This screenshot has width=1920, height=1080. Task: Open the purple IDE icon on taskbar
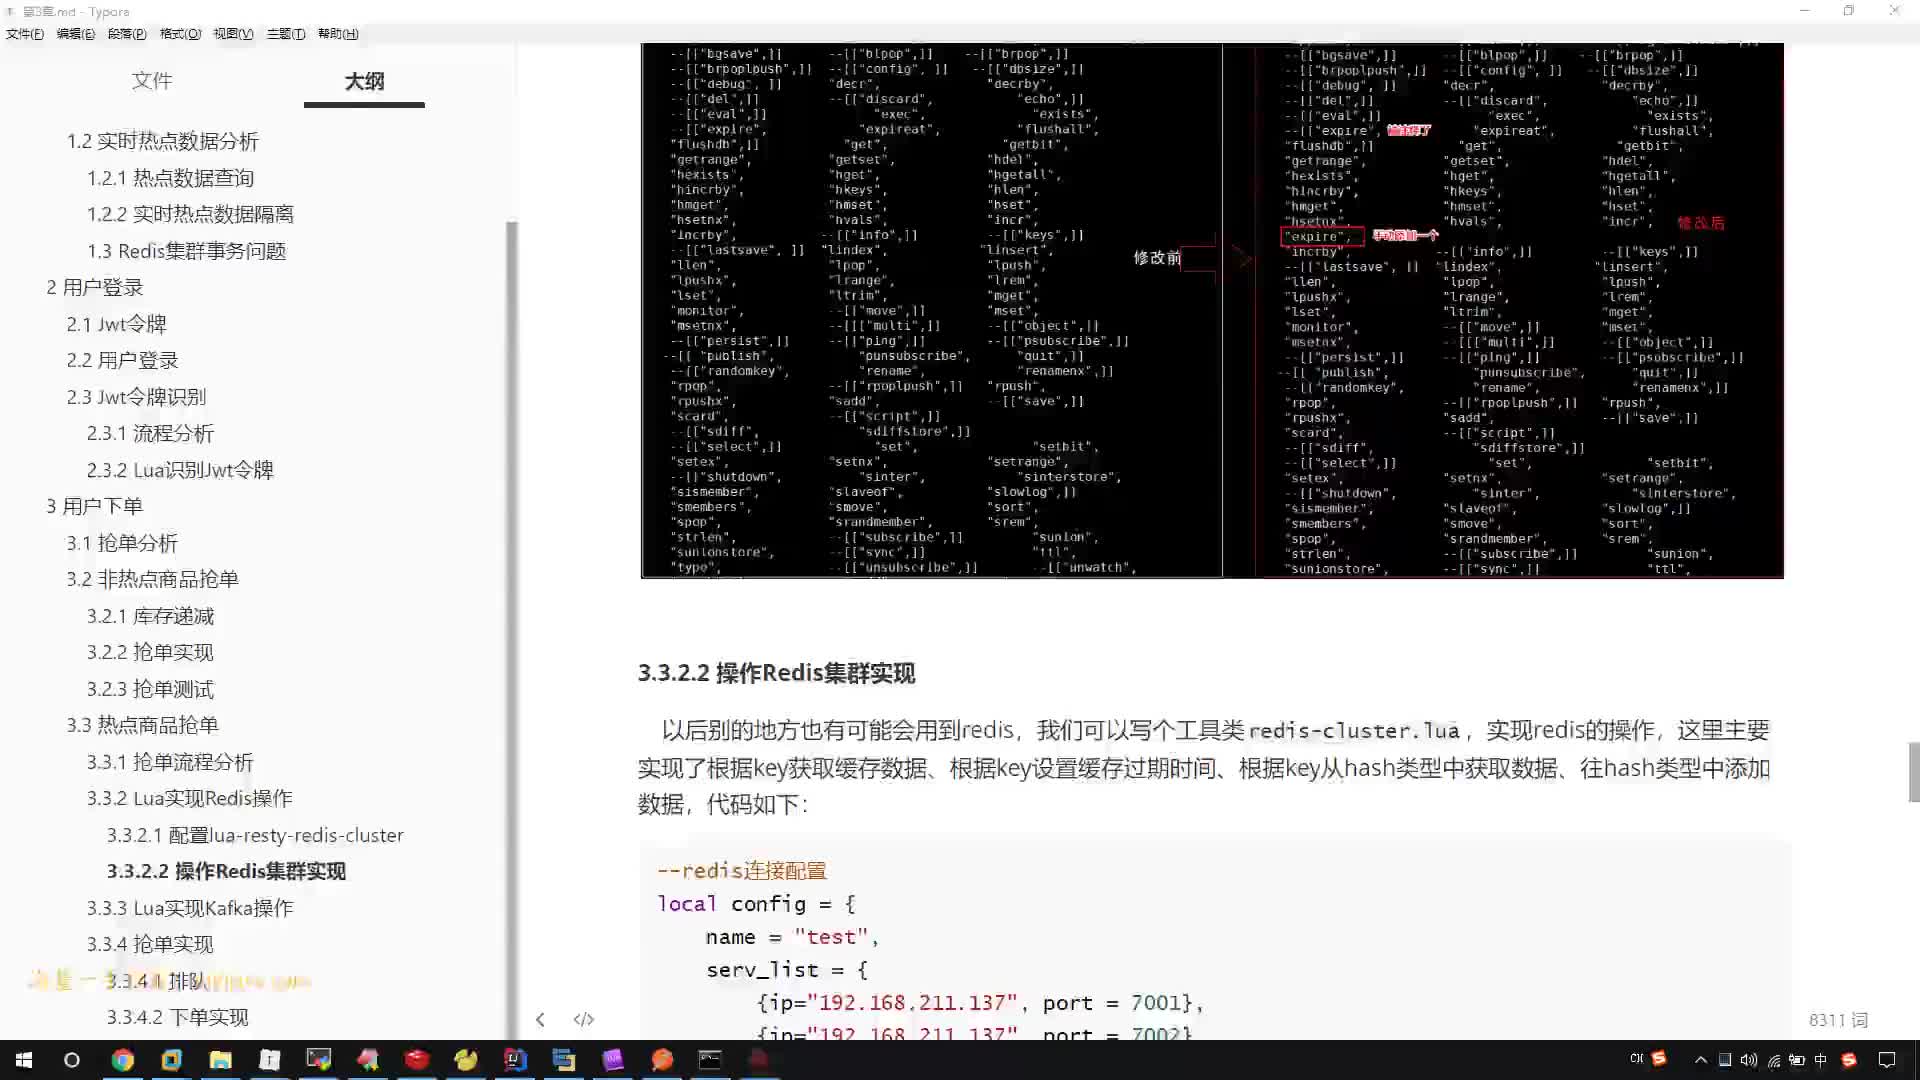[612, 1060]
